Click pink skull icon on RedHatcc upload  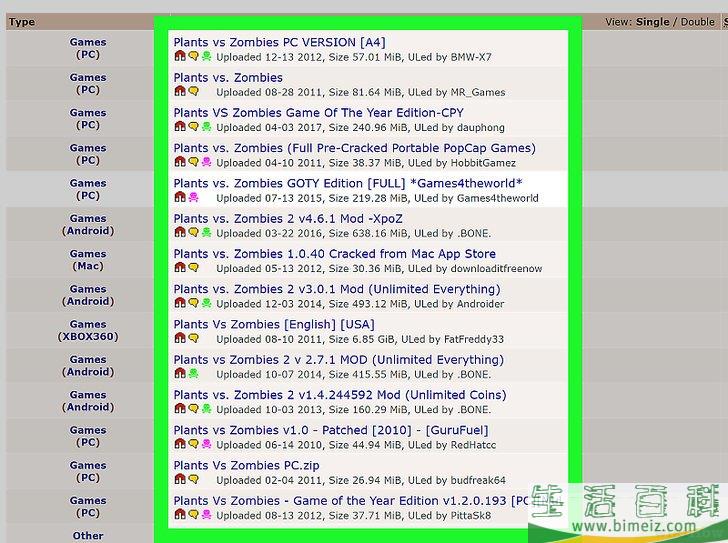(x=207, y=444)
